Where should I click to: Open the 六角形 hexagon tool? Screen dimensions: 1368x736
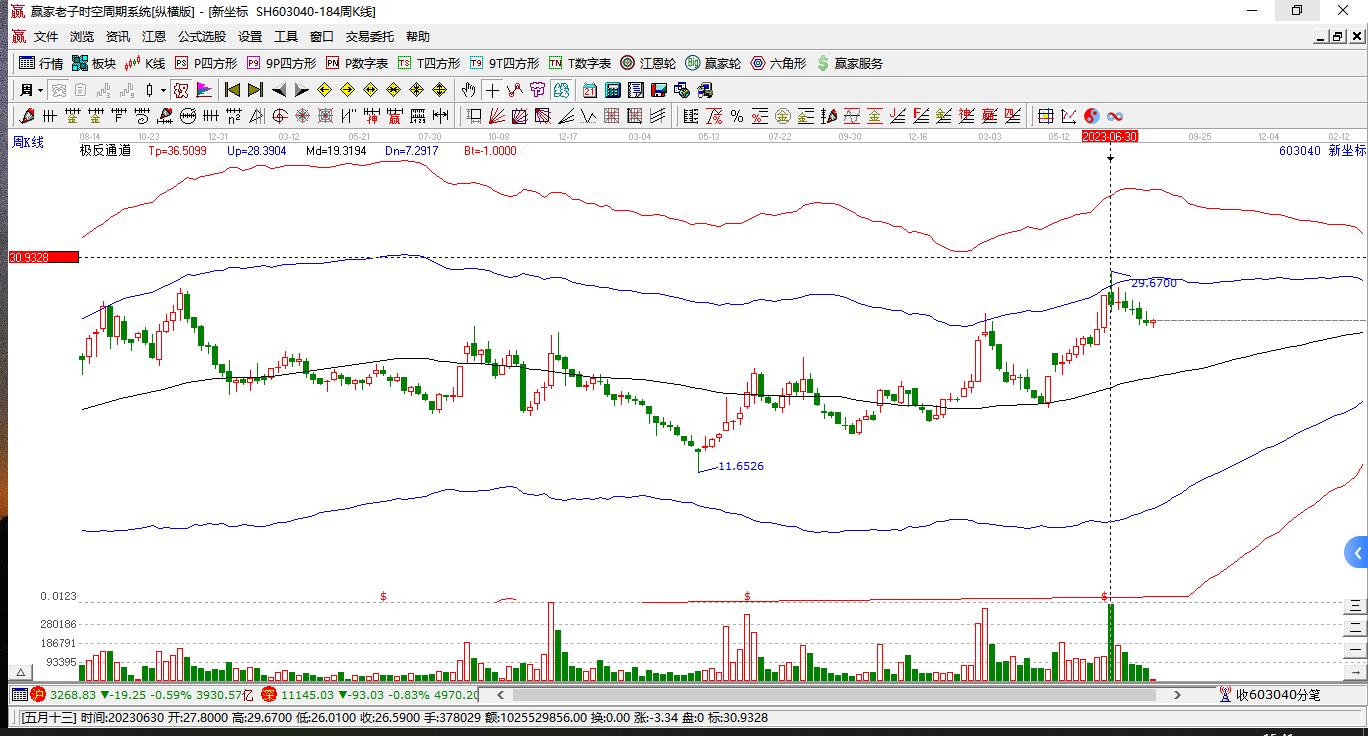(778, 63)
